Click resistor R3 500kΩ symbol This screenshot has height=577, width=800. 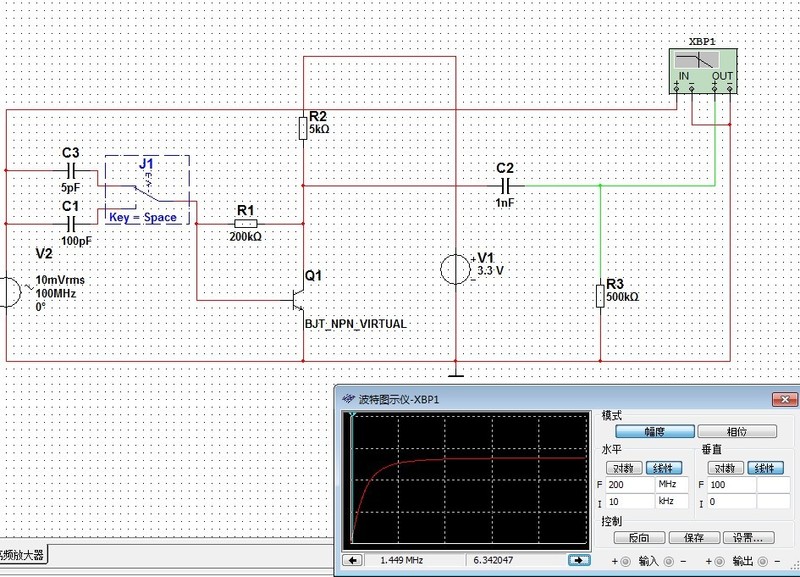pyautogui.click(x=600, y=296)
